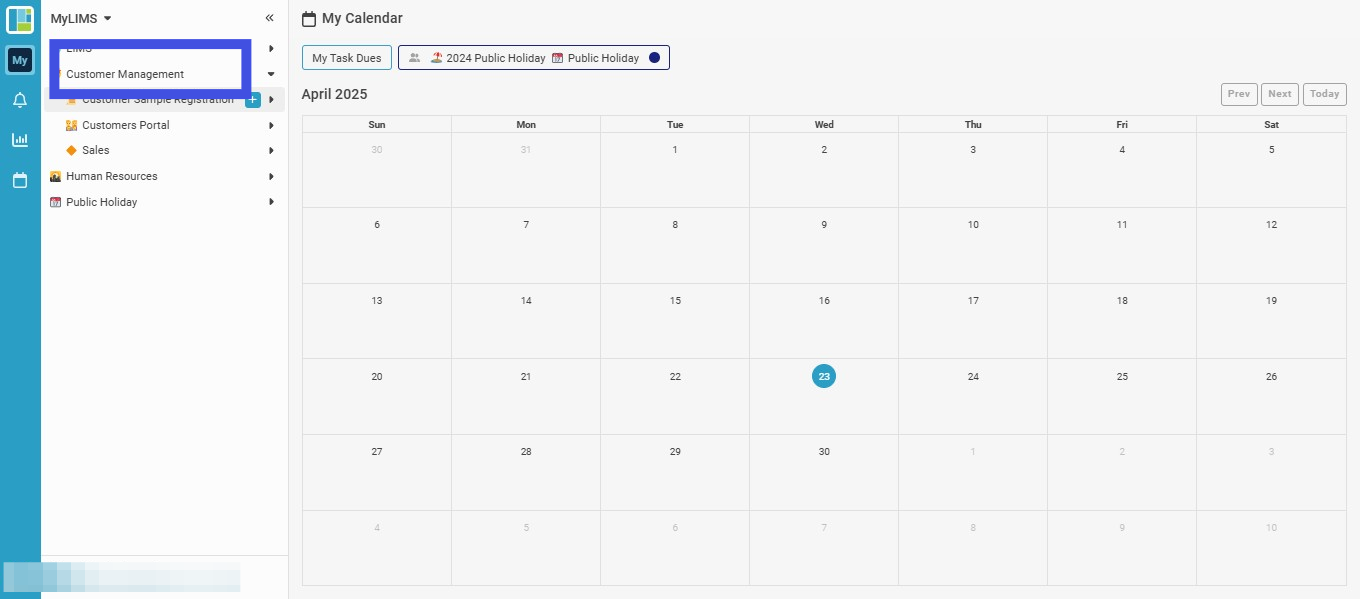The width and height of the screenshot is (1360, 599).
Task: Select April 15 day cell
Action: point(675,321)
